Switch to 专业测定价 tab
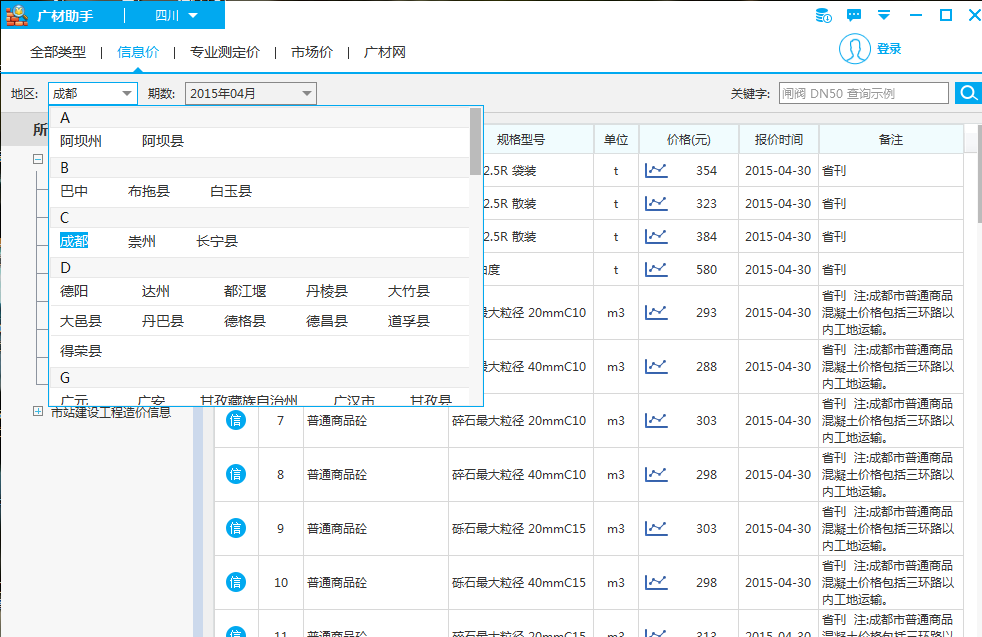 224,52
